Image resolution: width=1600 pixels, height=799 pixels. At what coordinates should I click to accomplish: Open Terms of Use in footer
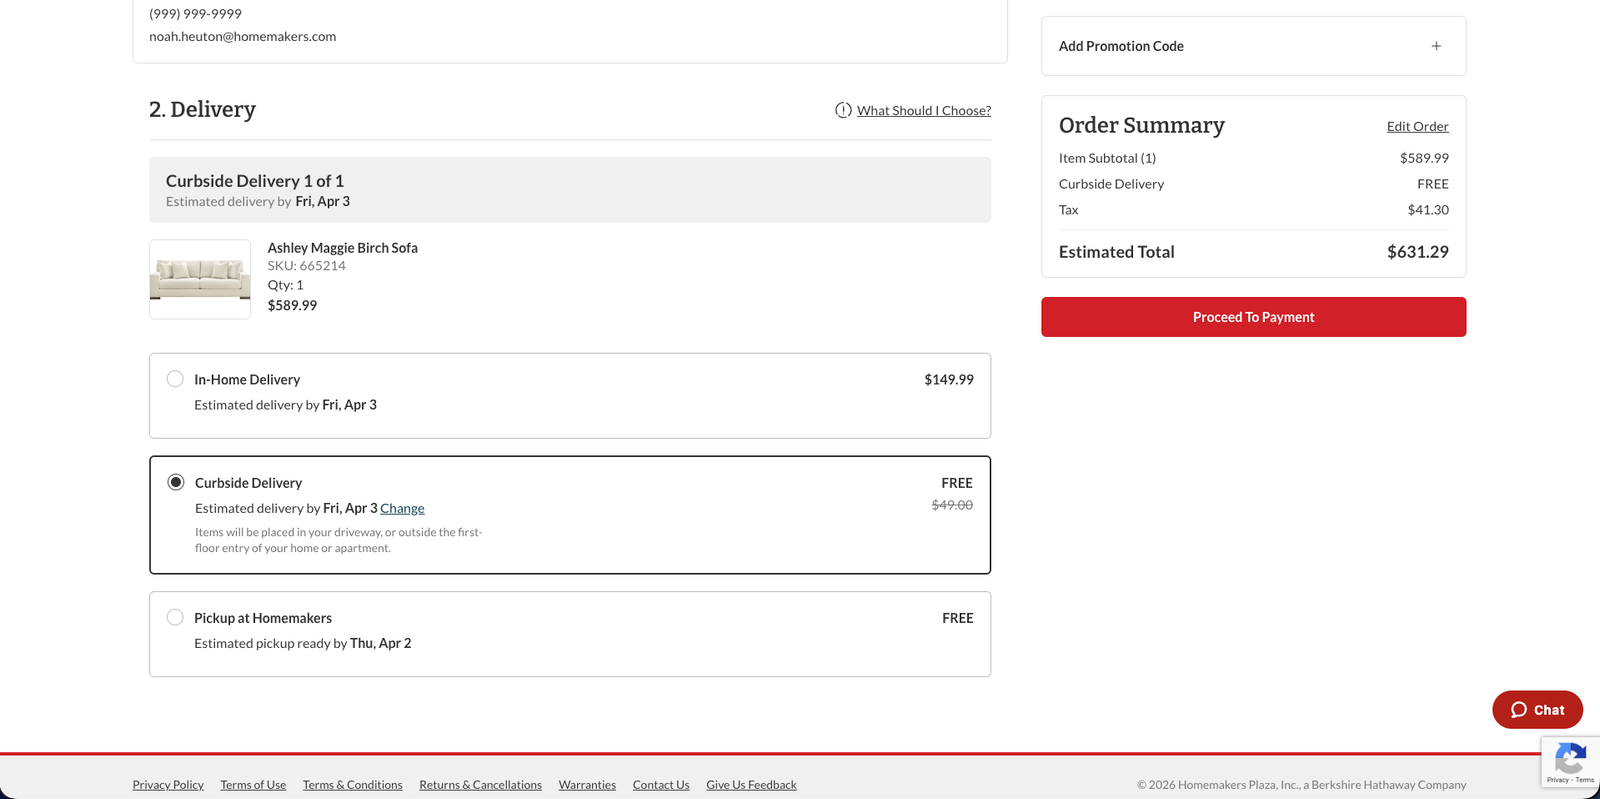(253, 785)
